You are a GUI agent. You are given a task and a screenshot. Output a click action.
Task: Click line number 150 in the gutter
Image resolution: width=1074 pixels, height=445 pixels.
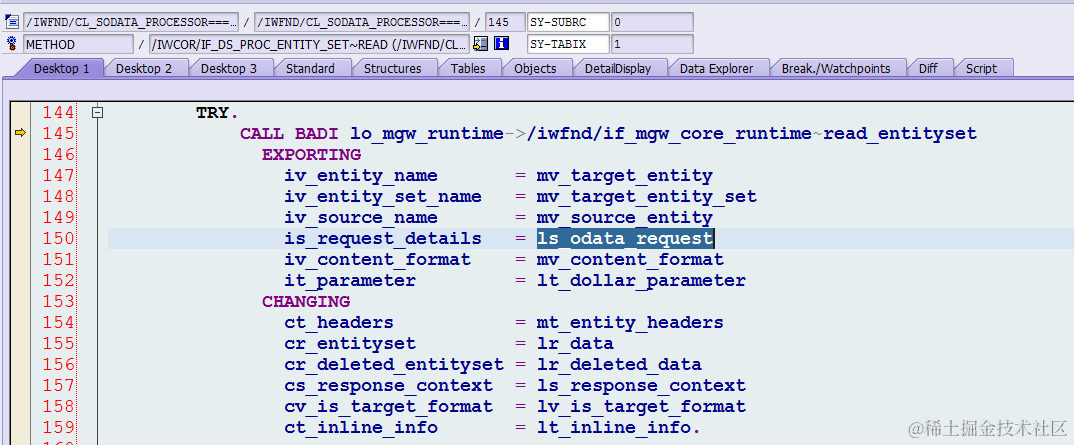tap(58, 238)
